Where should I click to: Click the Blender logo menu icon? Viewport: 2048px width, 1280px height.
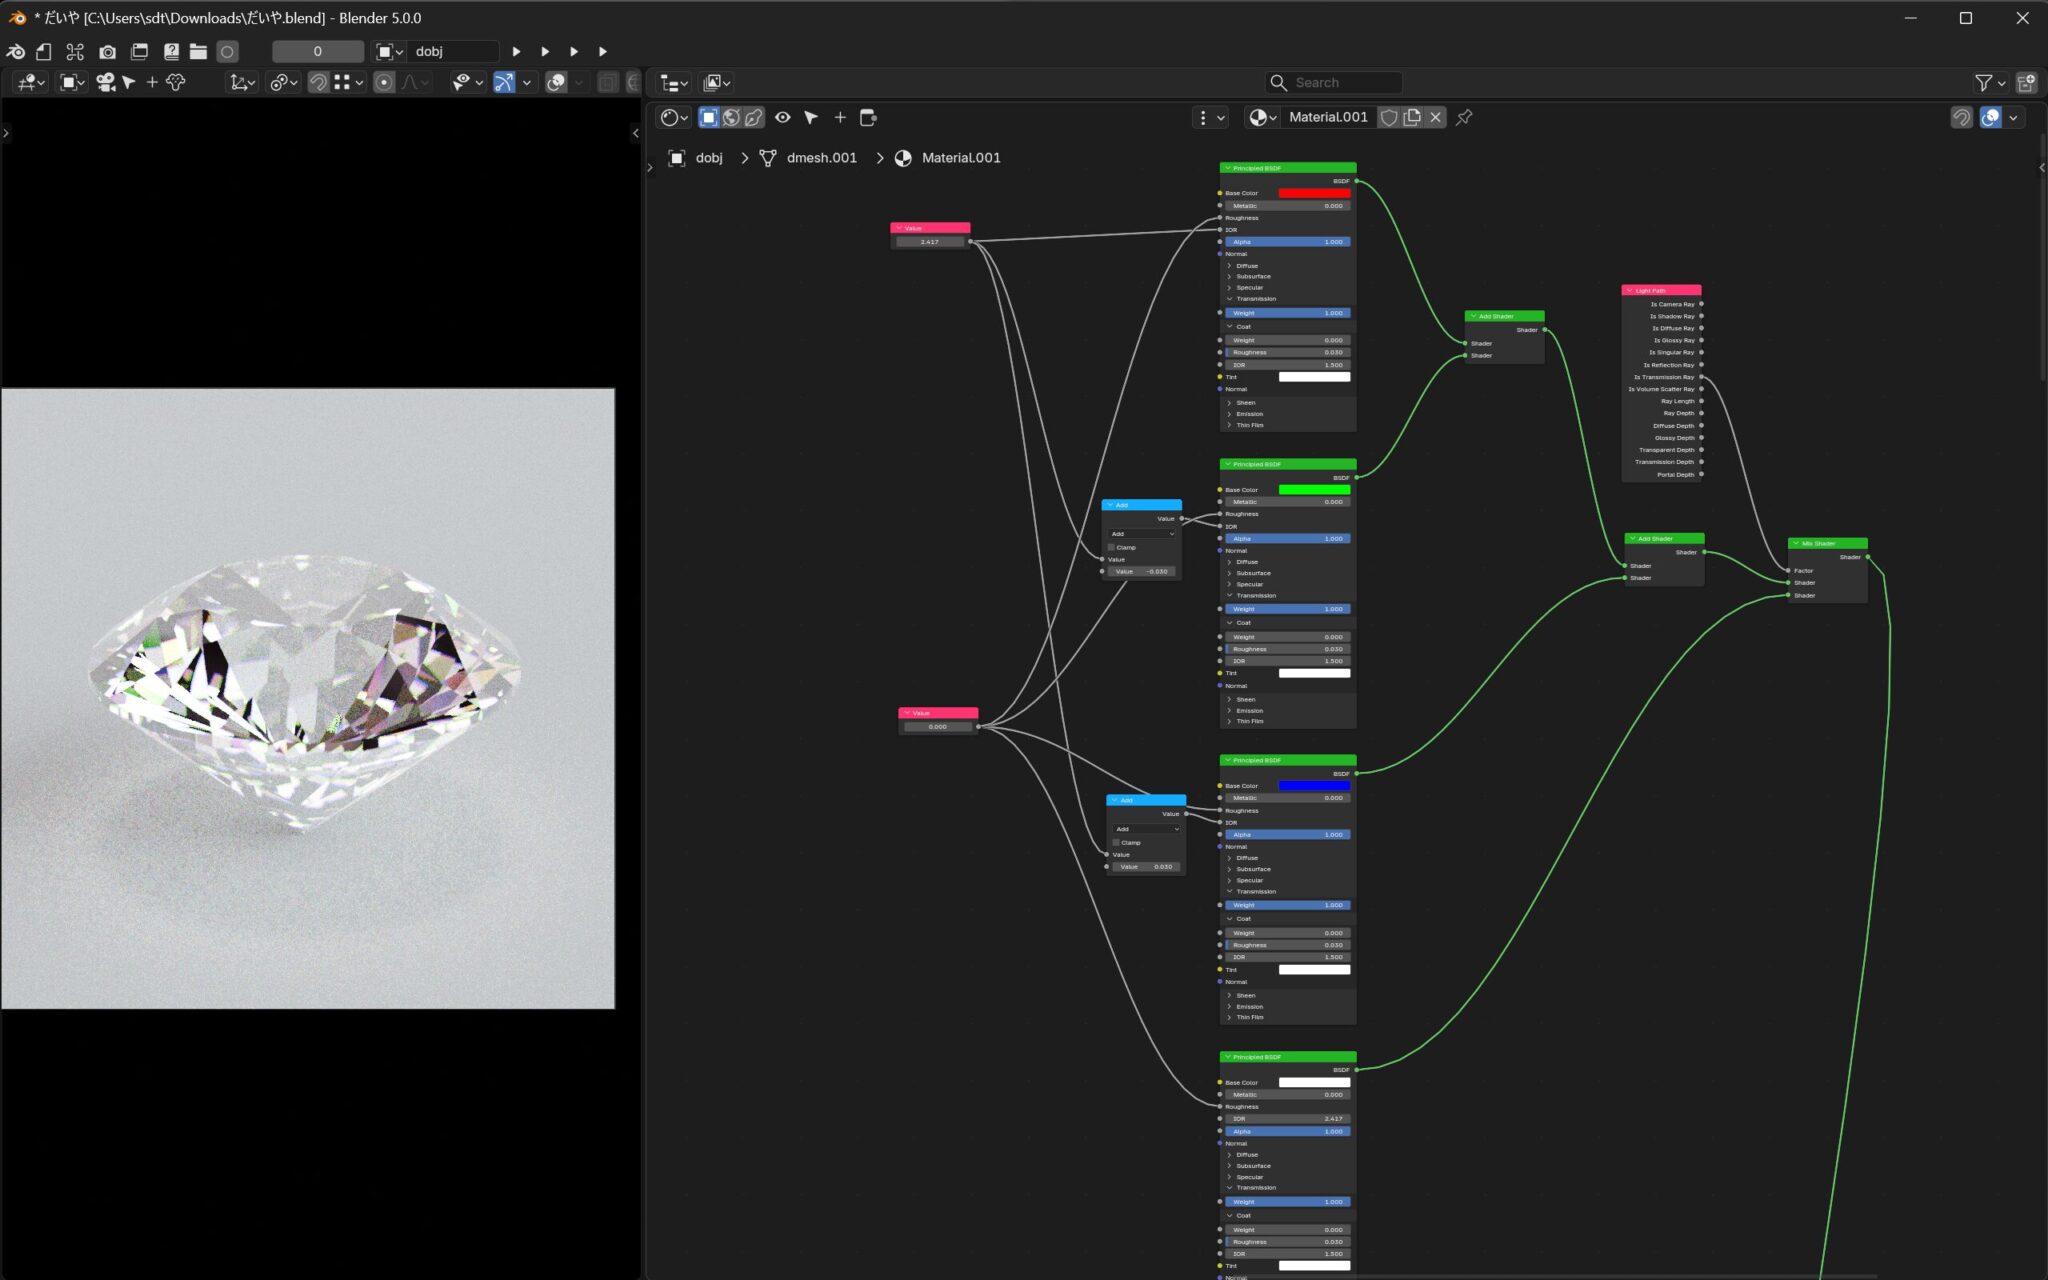pos(16,51)
